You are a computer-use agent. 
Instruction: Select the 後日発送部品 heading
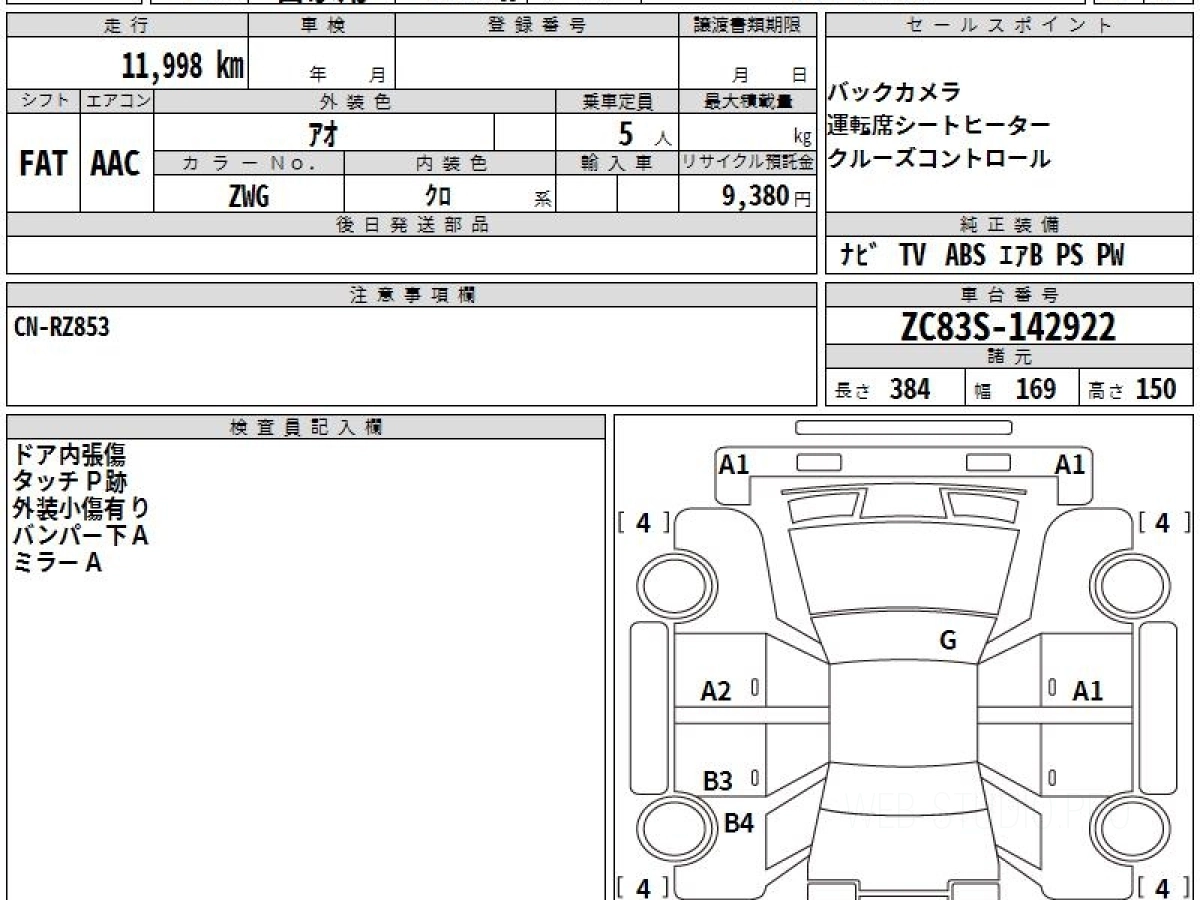(x=412, y=225)
